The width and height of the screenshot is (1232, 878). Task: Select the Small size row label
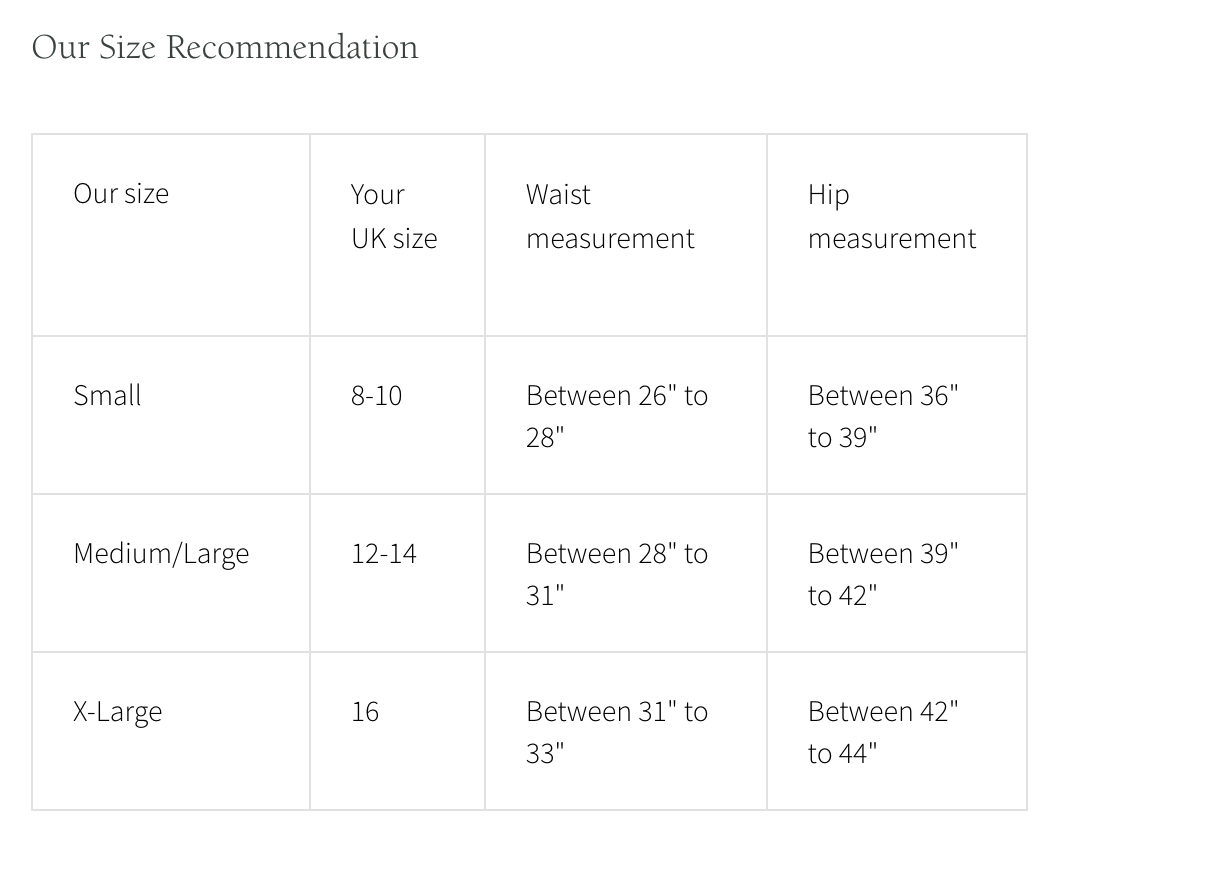click(171, 415)
